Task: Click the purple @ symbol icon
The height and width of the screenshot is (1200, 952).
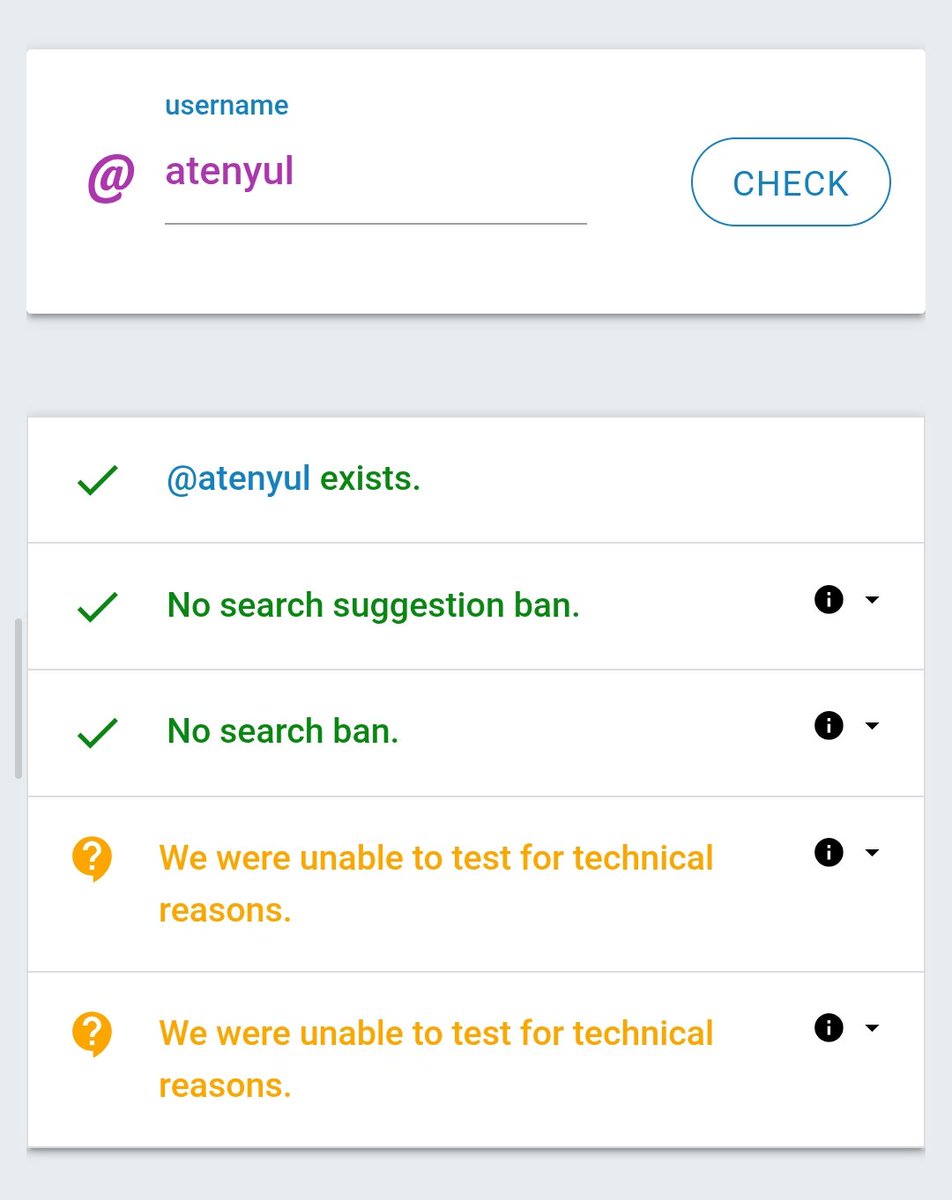Action: (x=110, y=180)
